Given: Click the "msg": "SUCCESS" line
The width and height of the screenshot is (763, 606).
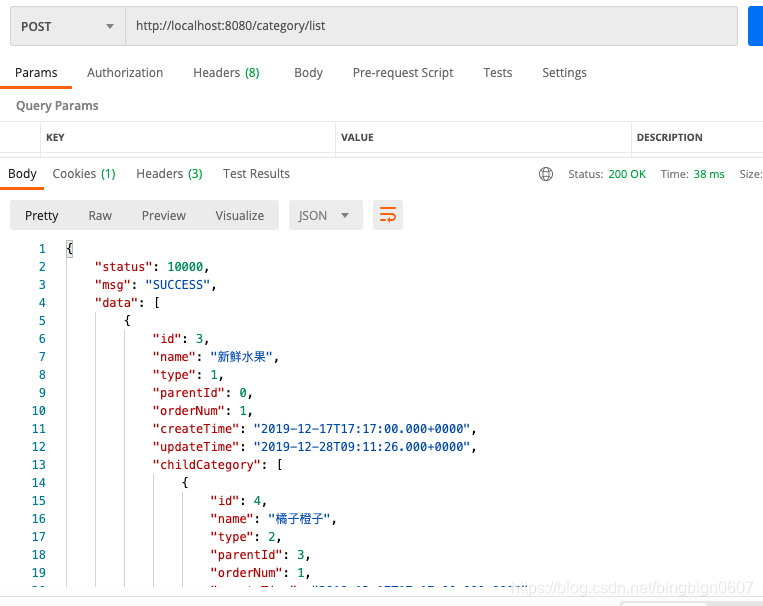Looking at the screenshot, I should click(155, 285).
